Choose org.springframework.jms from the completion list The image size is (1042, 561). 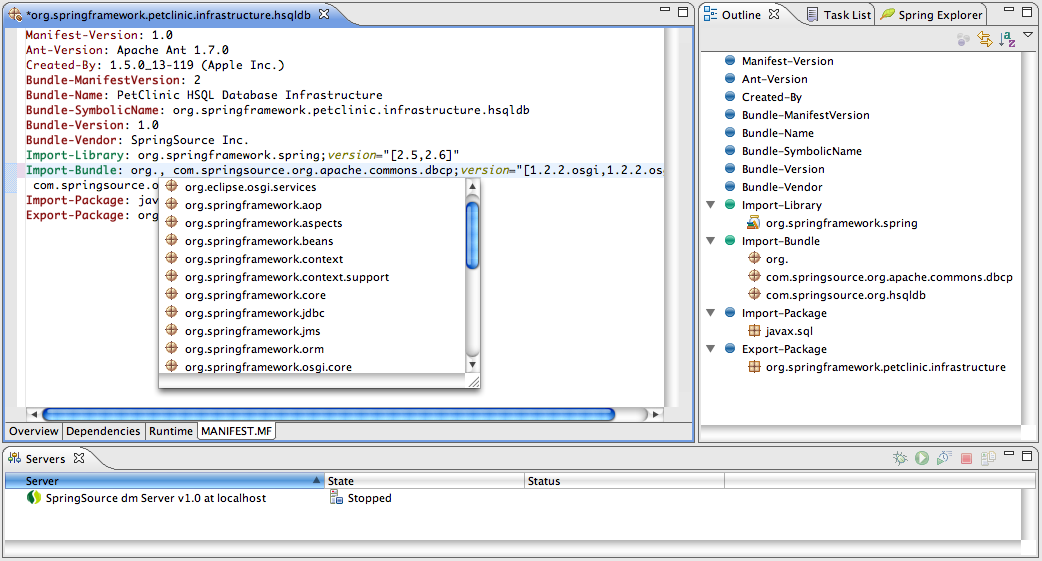312,330
